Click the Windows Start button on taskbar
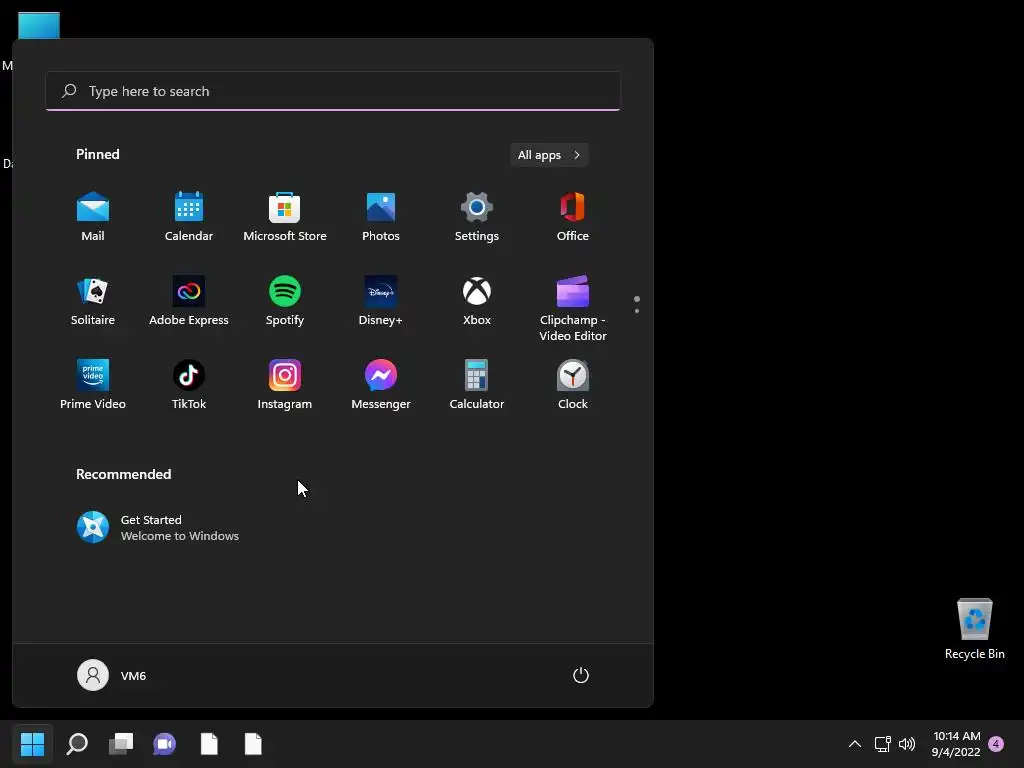1024x768 pixels. [x=32, y=744]
